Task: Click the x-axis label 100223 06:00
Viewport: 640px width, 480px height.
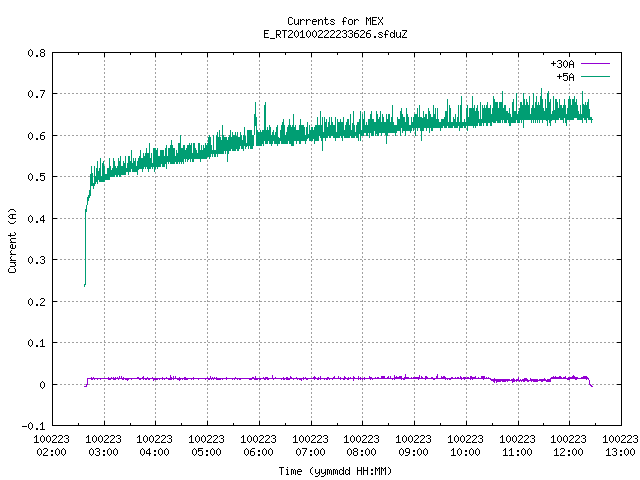Action: click(258, 445)
